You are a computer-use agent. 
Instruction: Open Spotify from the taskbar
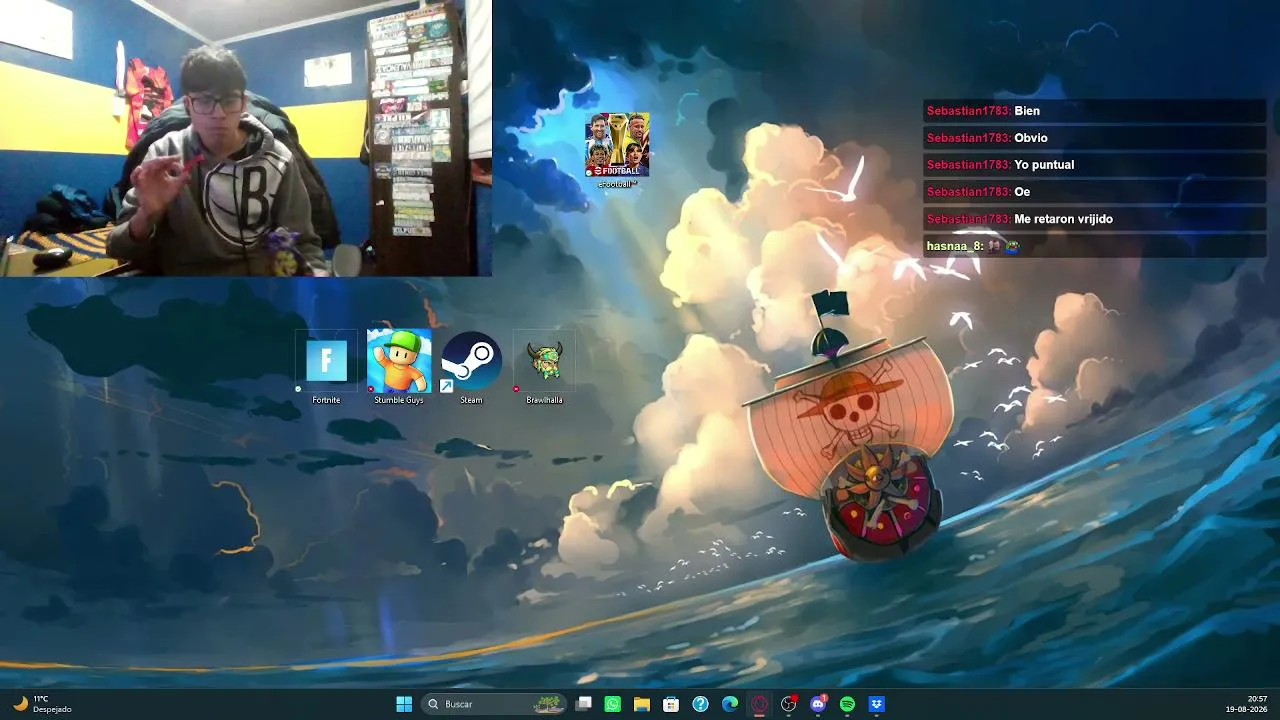tap(847, 704)
